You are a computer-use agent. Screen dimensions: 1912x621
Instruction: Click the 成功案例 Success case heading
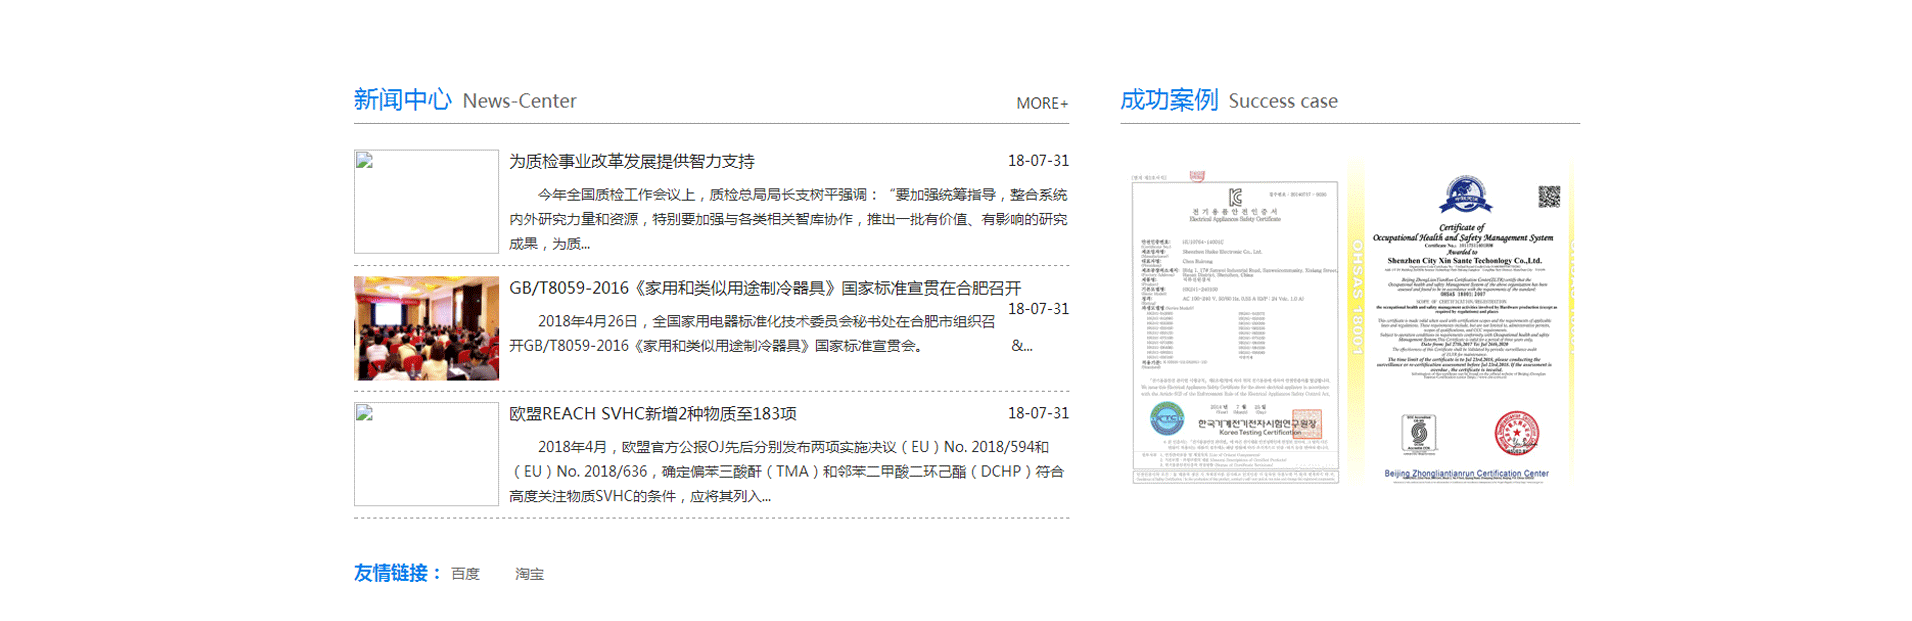[x=1228, y=100]
